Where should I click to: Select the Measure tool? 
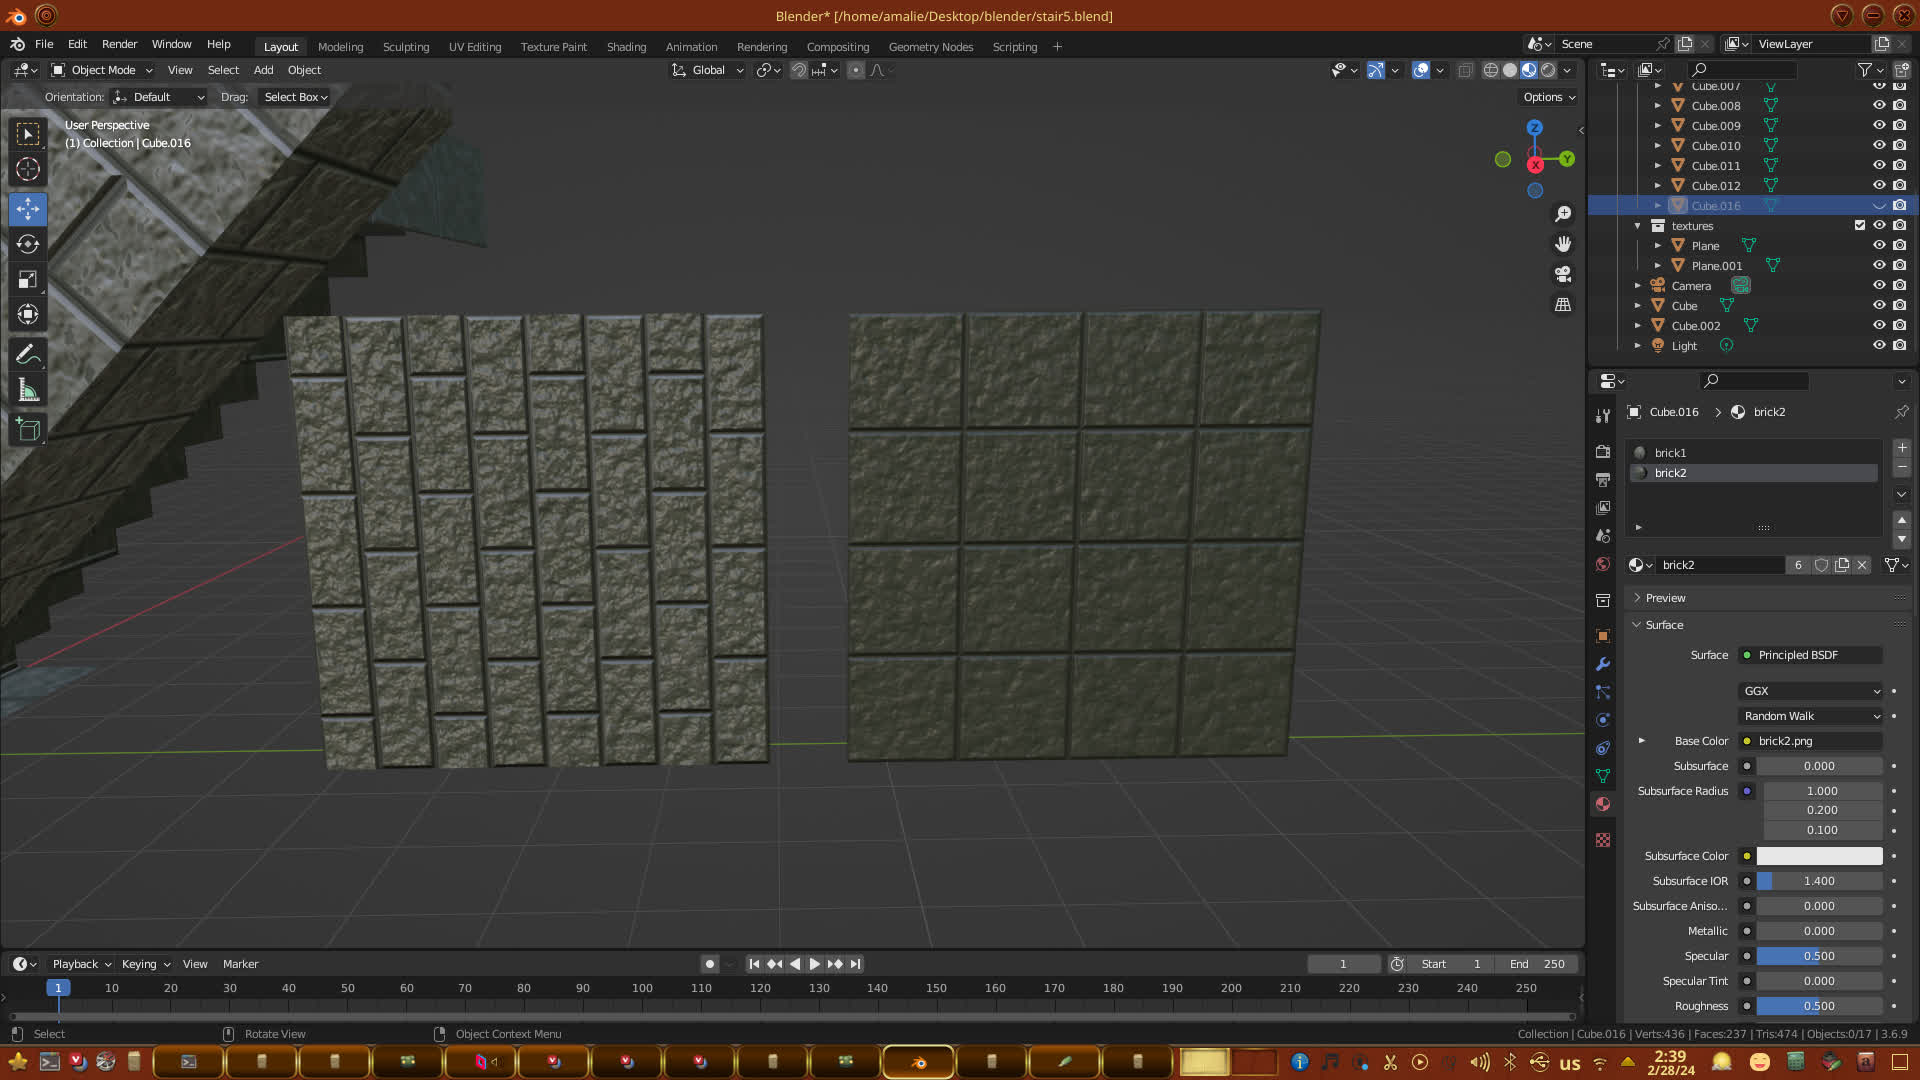coord(28,391)
